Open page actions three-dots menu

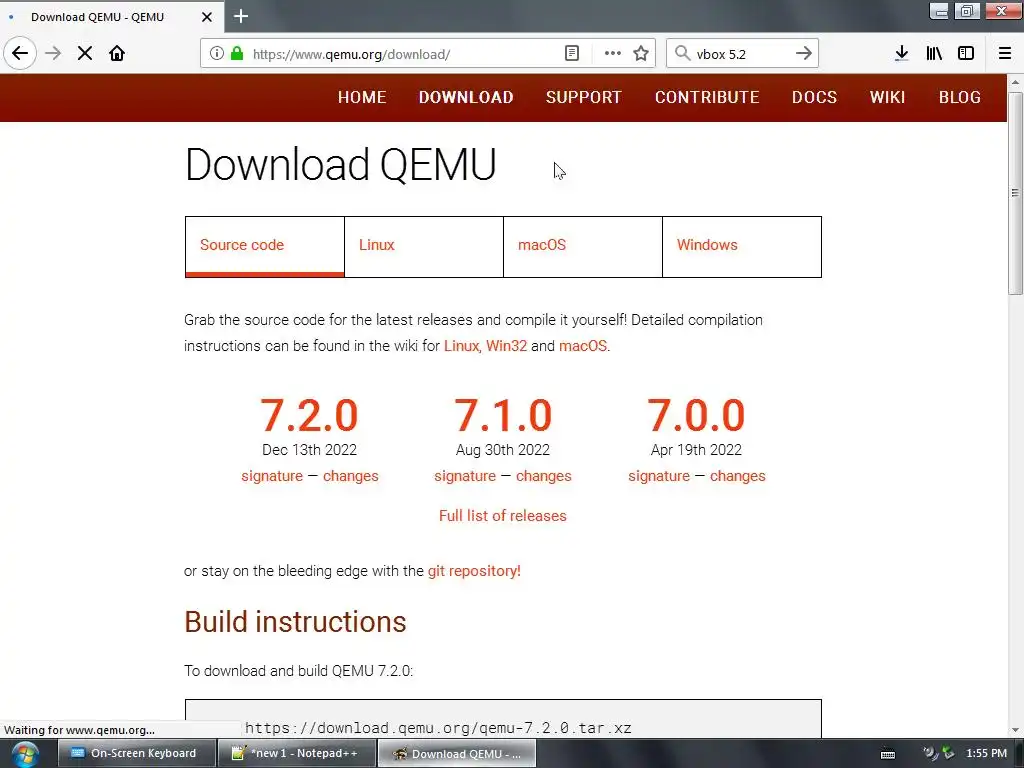613,54
